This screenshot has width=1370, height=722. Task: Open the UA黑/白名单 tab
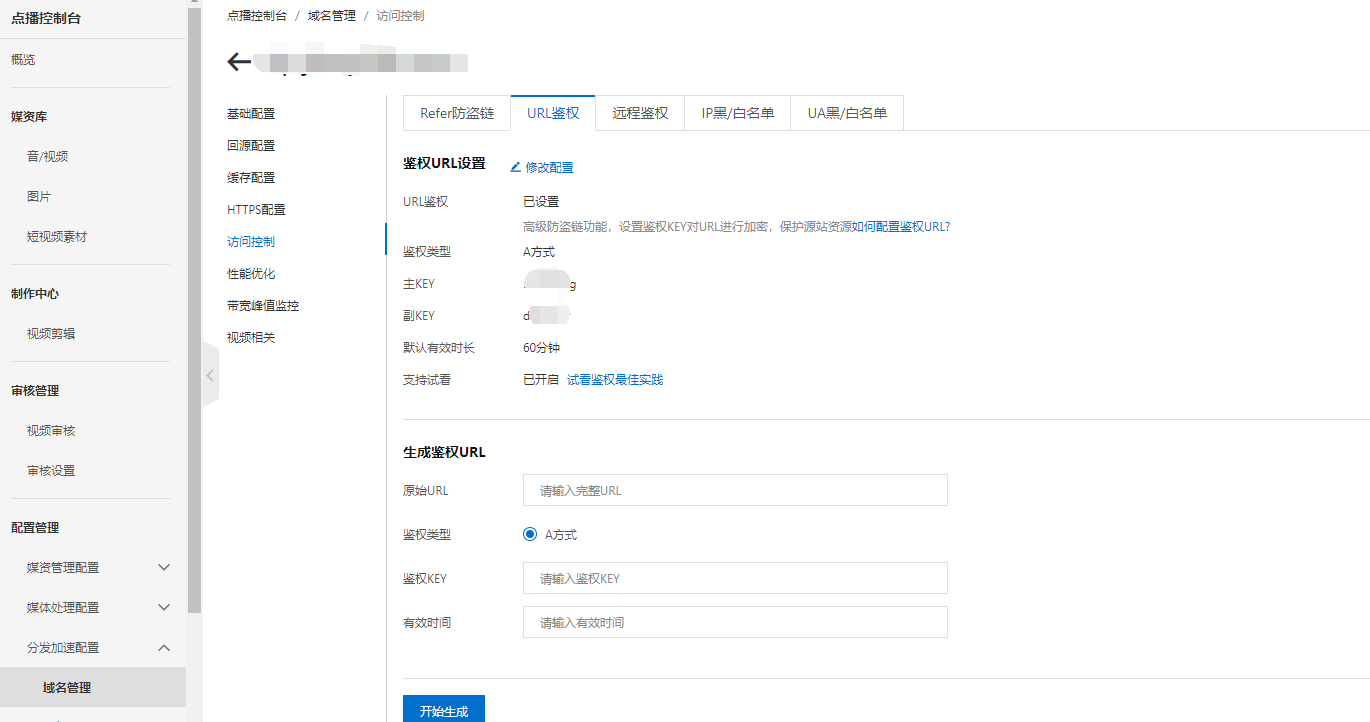(847, 113)
